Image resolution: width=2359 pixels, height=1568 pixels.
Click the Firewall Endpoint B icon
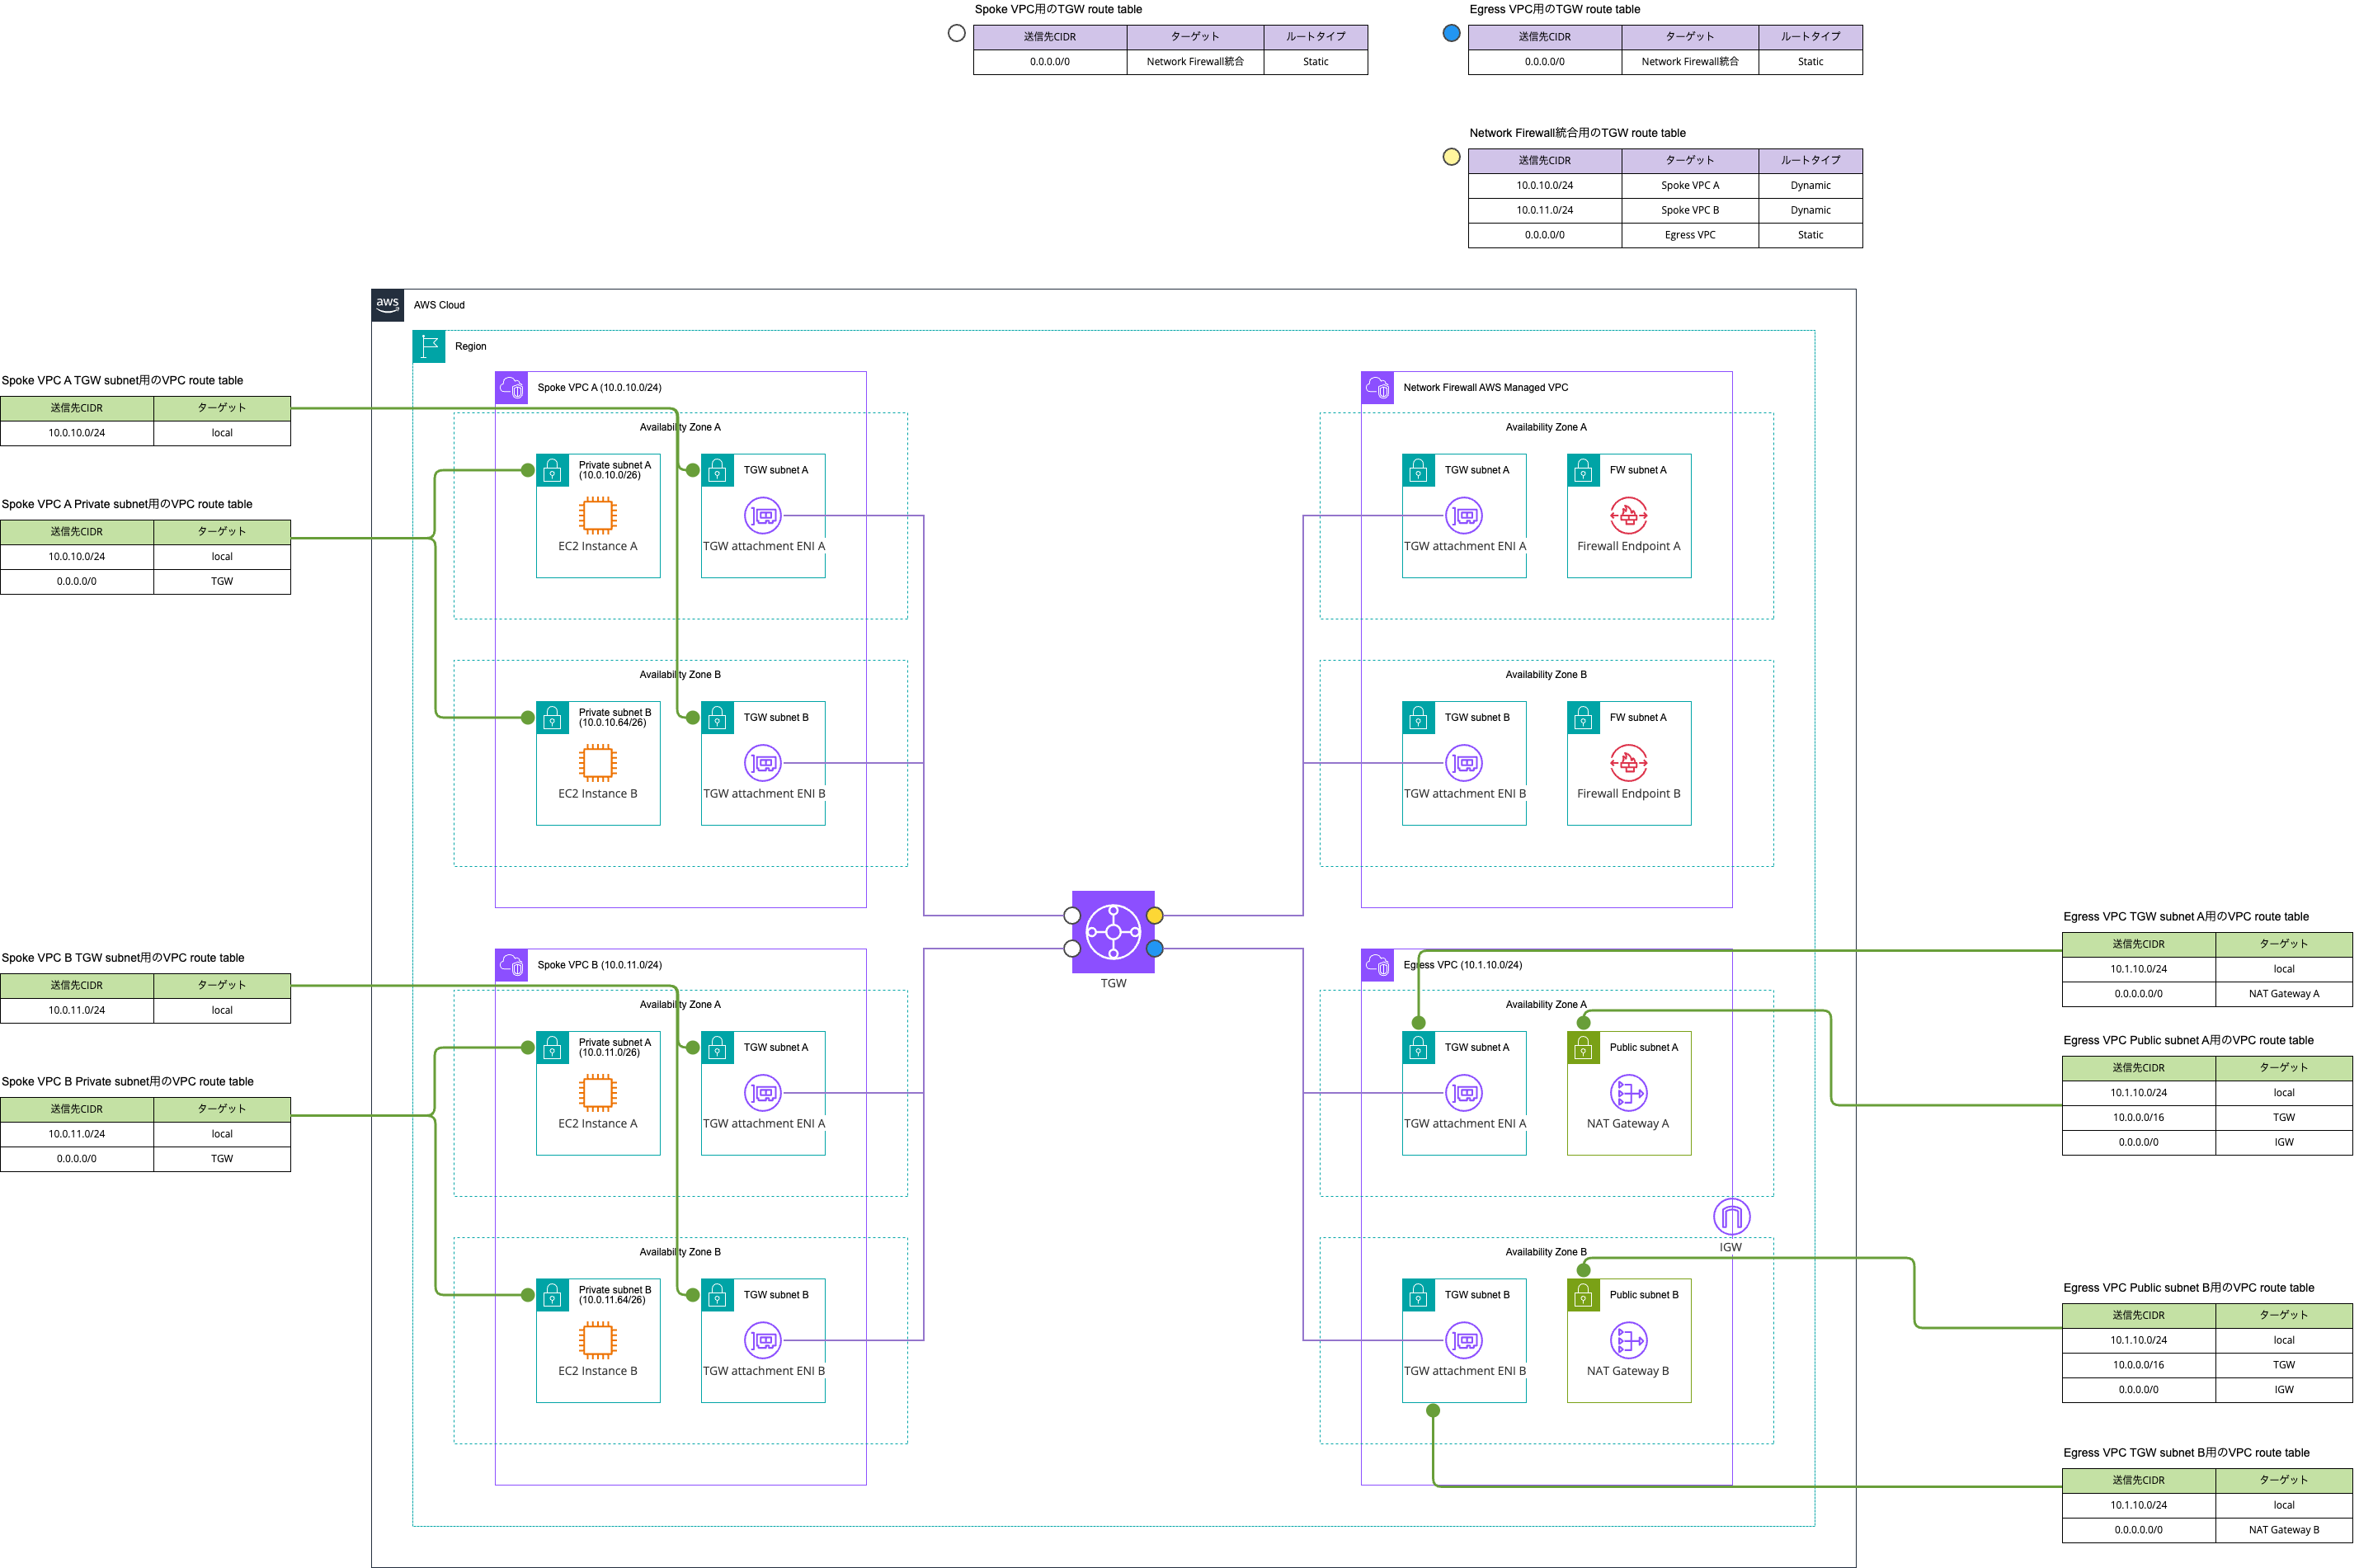tap(1628, 763)
